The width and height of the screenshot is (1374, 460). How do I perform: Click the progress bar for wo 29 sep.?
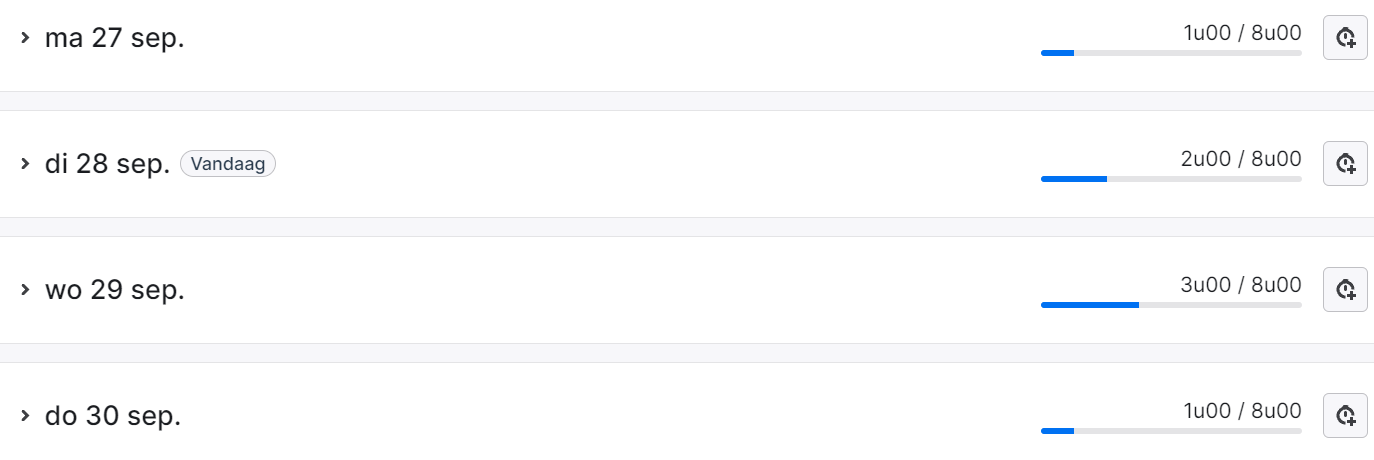click(x=1171, y=304)
